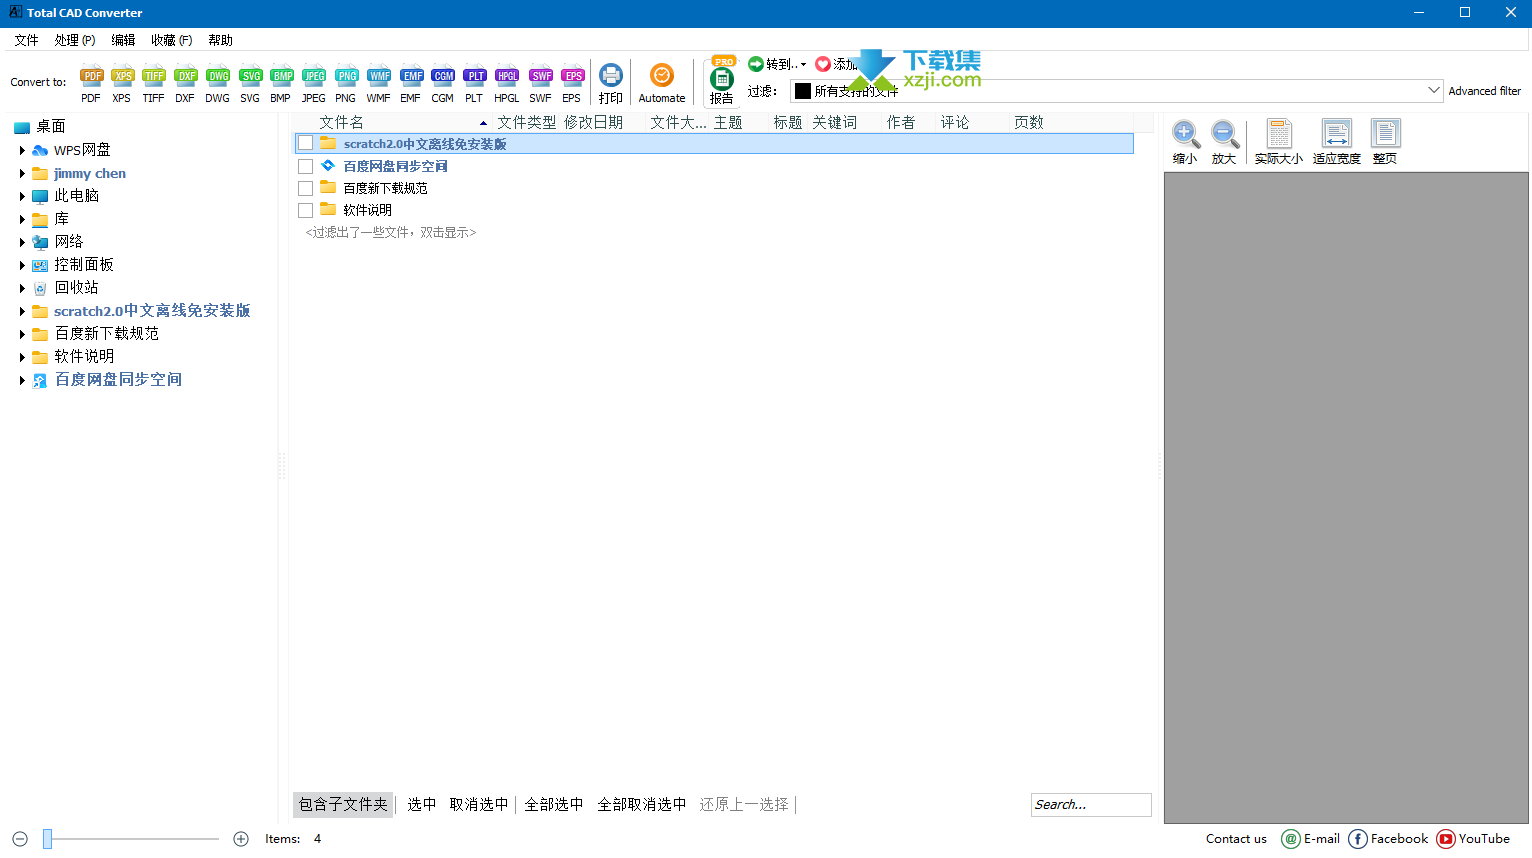
Task: Expand the WPS网盘 tree node
Action: click(22, 150)
